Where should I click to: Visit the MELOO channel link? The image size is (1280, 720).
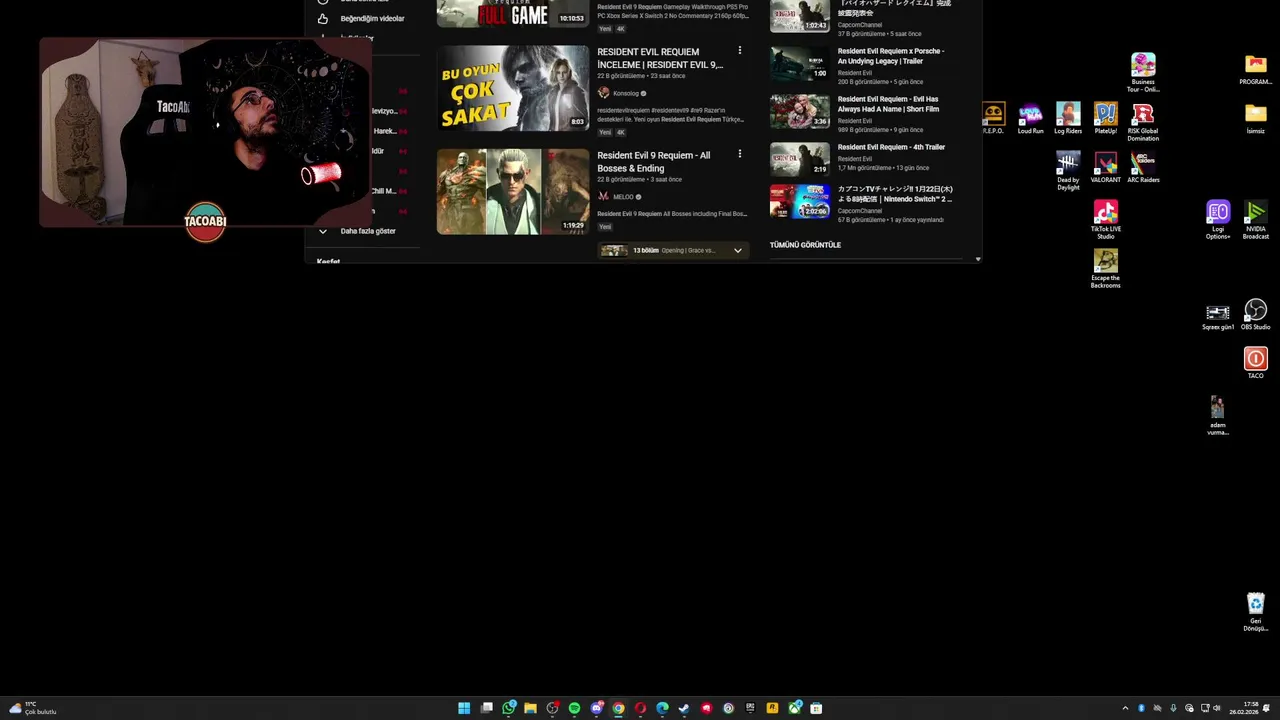623,197
